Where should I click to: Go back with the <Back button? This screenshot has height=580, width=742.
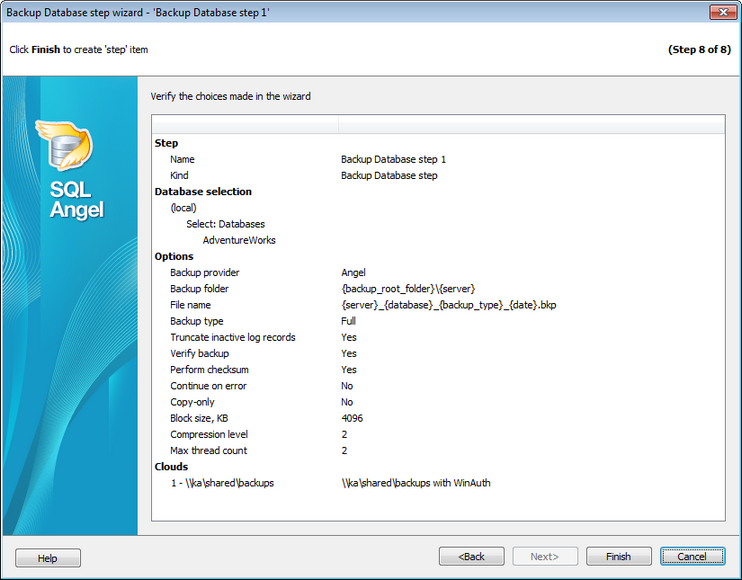tap(471, 556)
